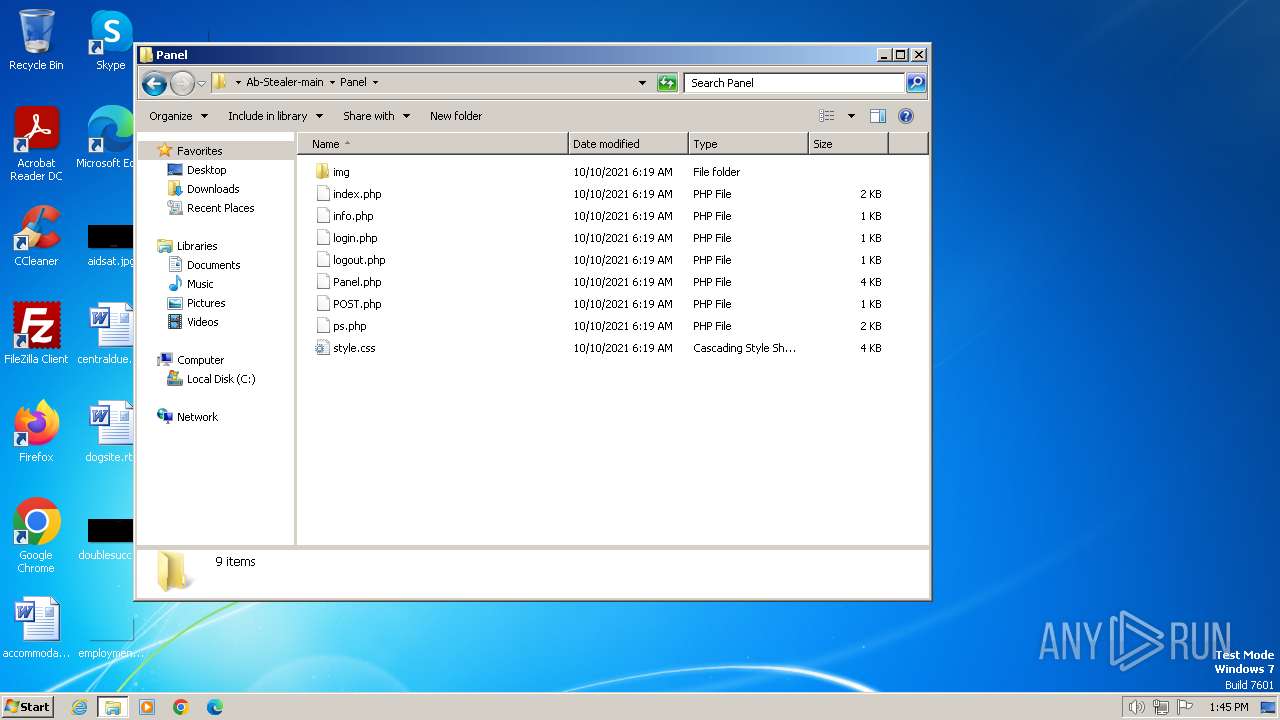Select the login.php file
This screenshot has height=720, width=1280.
[x=354, y=238]
